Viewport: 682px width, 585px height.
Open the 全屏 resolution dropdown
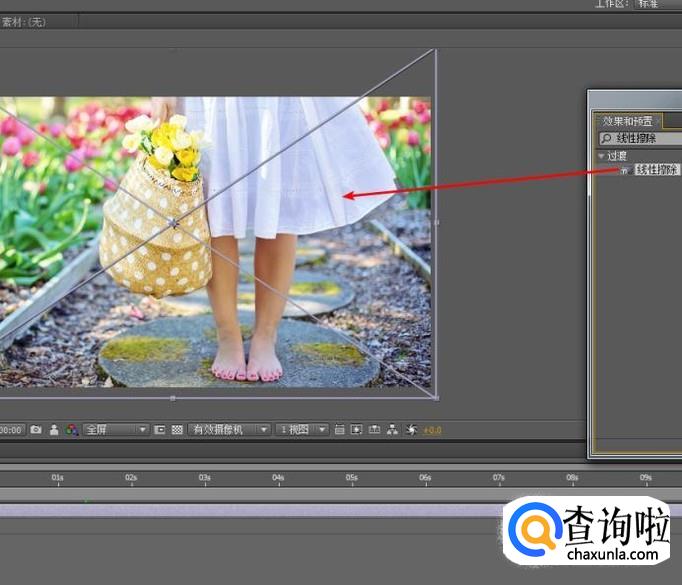[116, 430]
